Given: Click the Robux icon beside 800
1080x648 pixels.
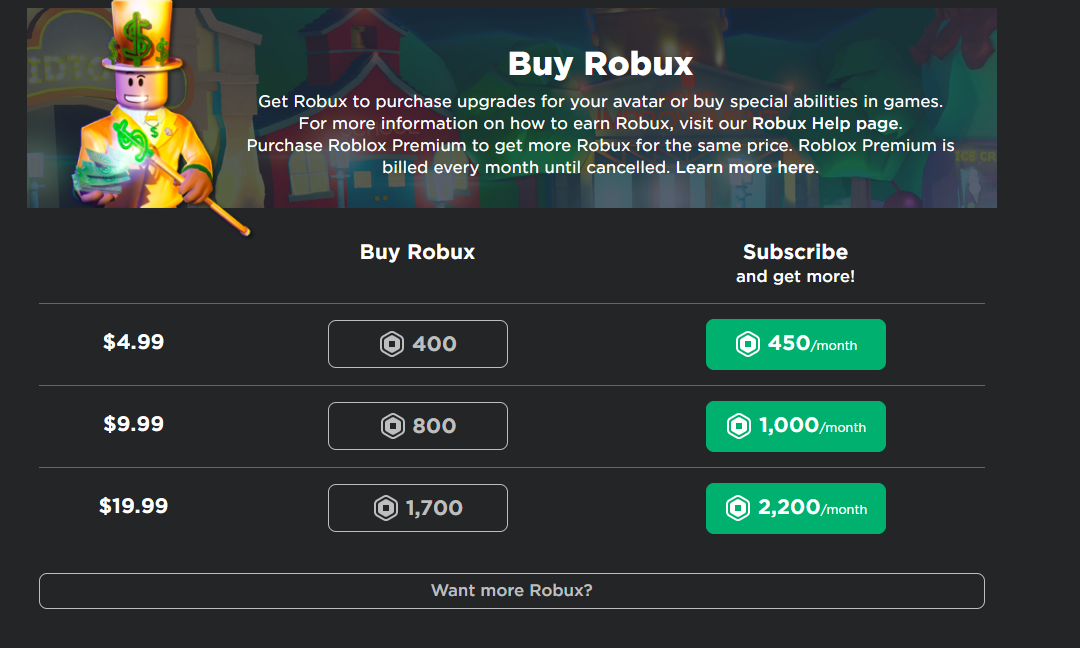Looking at the screenshot, I should 393,426.
